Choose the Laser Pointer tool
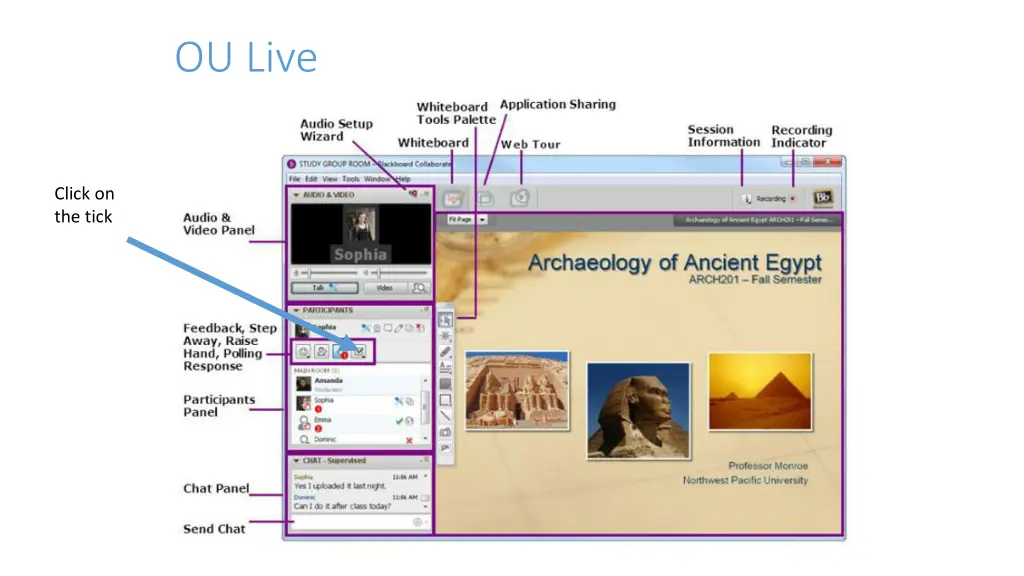This screenshot has width=1024, height=576. (445, 336)
